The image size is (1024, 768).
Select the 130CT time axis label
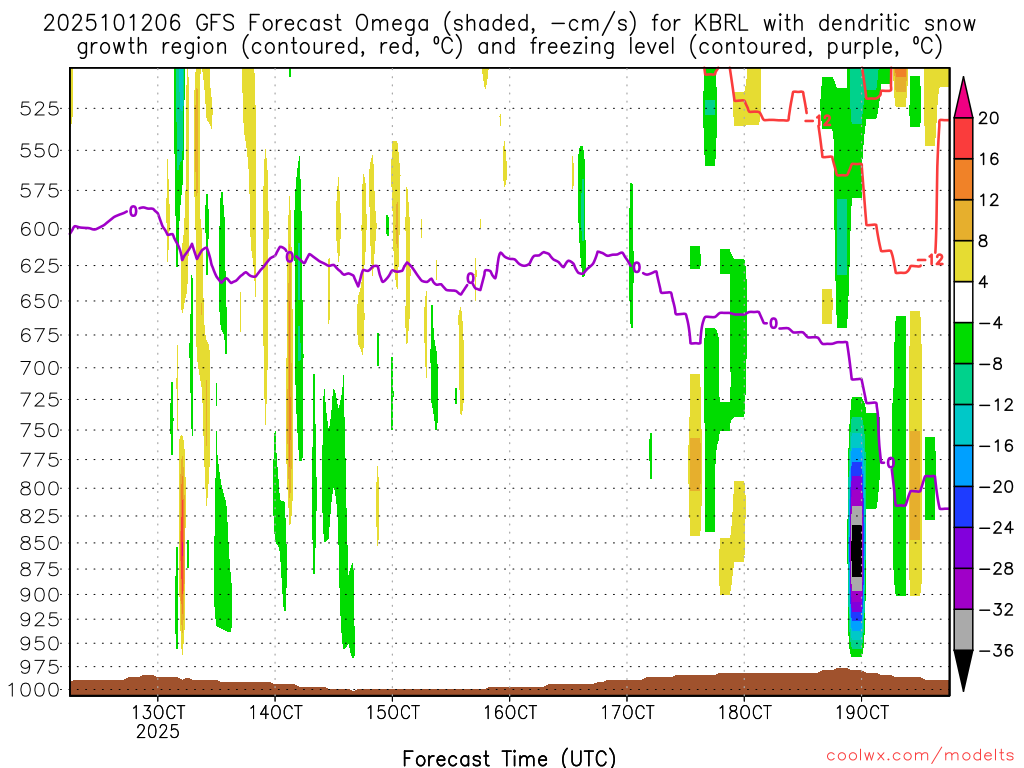(157, 712)
